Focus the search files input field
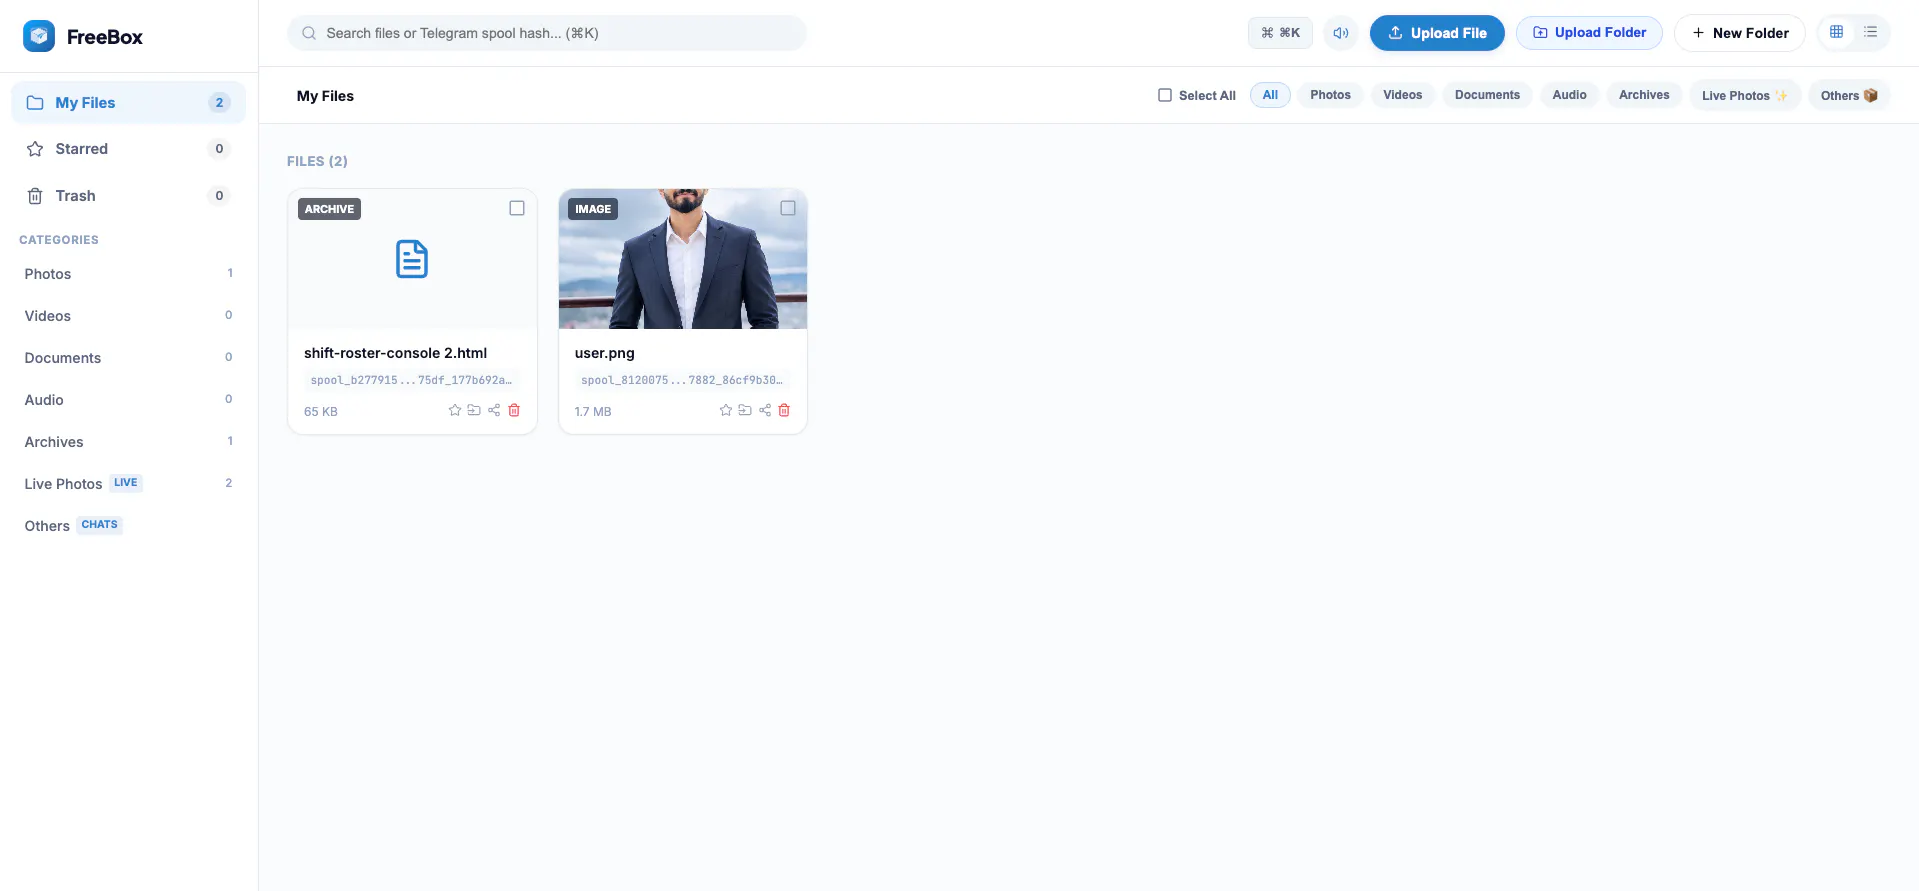 [x=547, y=33]
